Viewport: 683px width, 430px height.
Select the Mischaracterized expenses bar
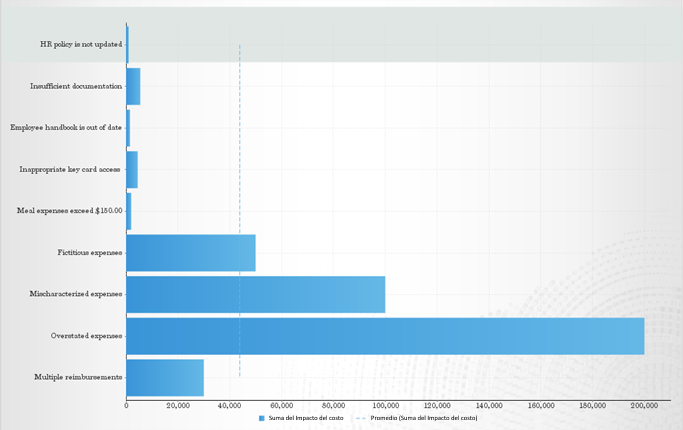tap(255, 294)
